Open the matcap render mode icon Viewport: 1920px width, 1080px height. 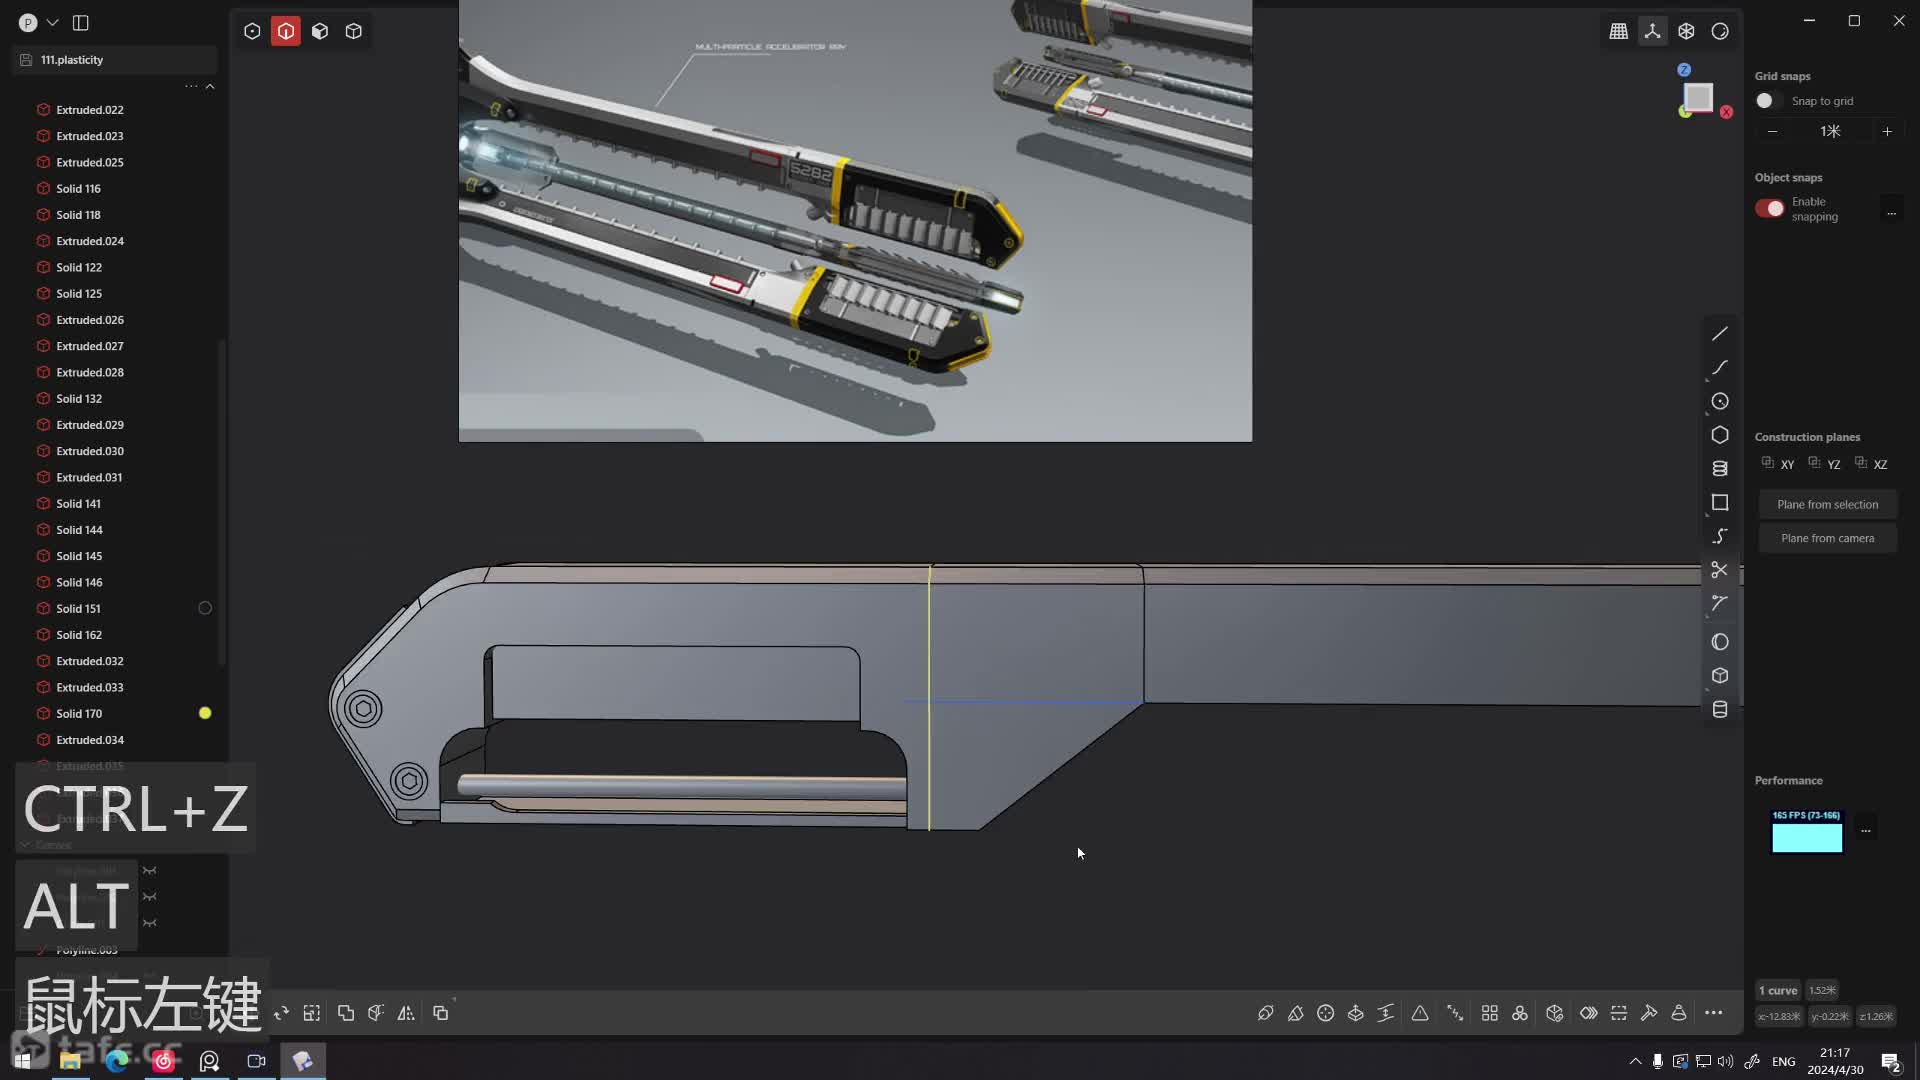tap(1721, 31)
